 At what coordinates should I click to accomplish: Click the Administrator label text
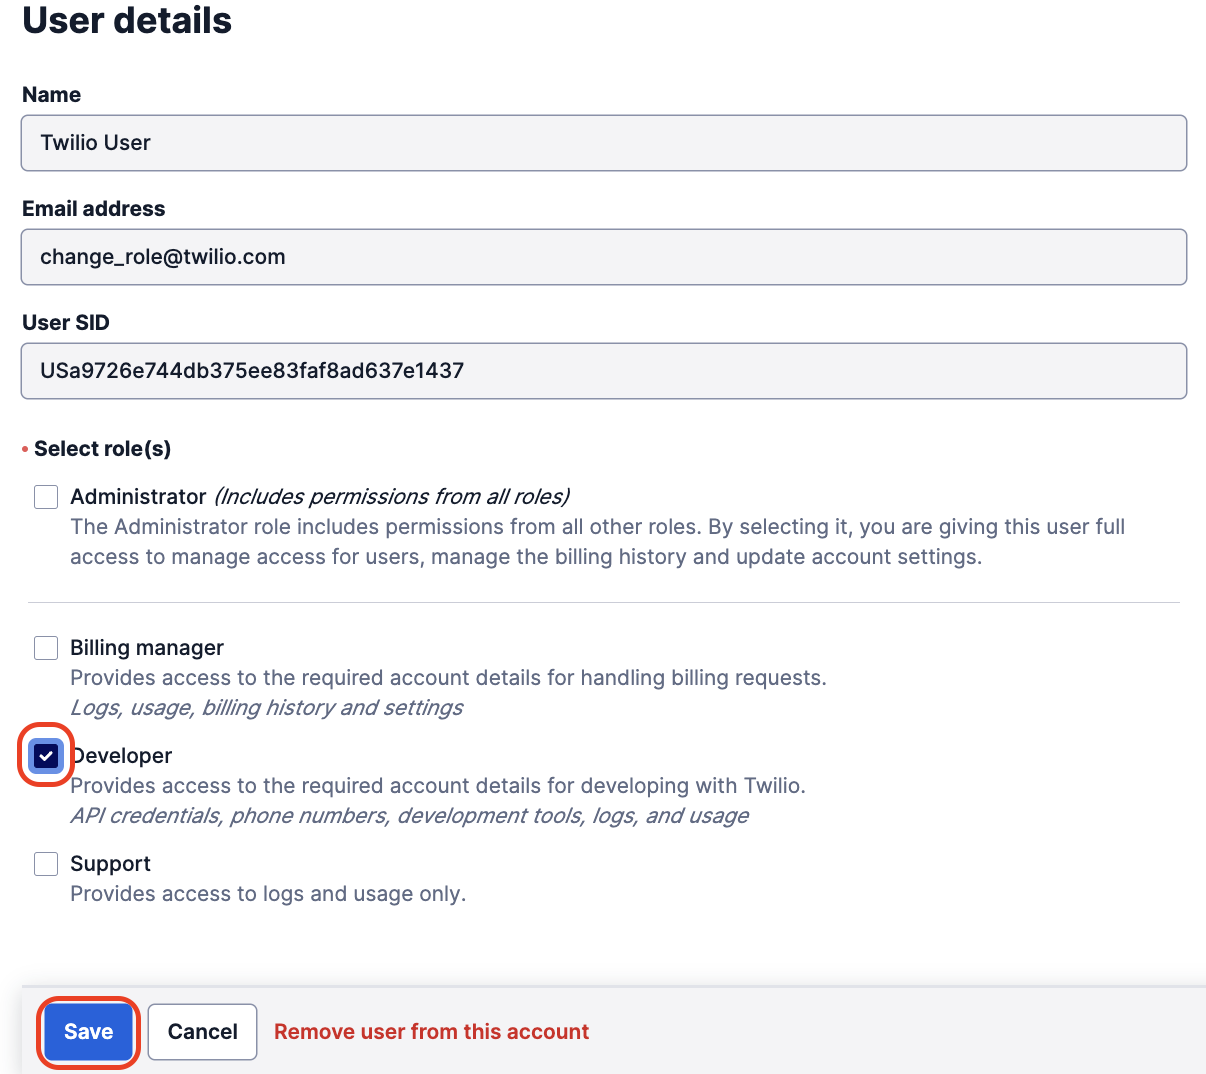coord(138,497)
